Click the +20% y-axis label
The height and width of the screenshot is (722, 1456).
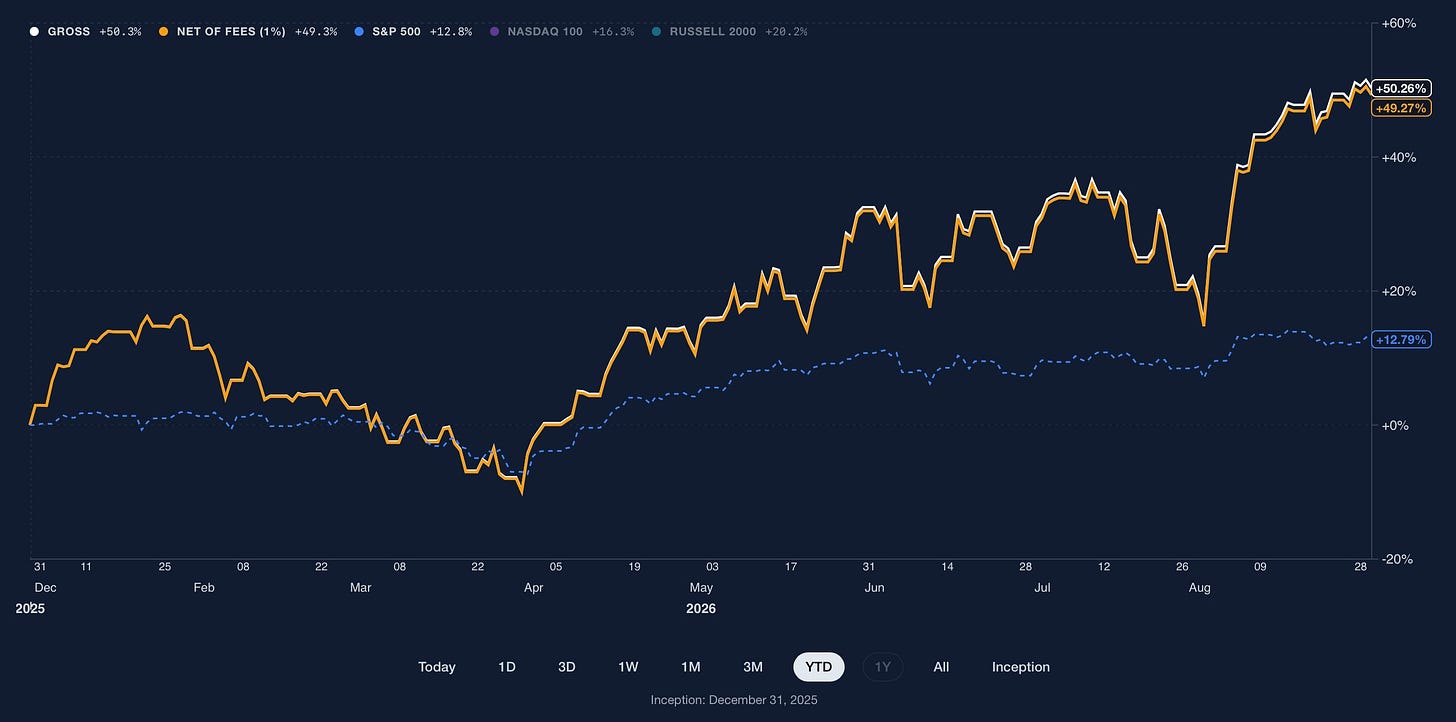[1397, 291]
